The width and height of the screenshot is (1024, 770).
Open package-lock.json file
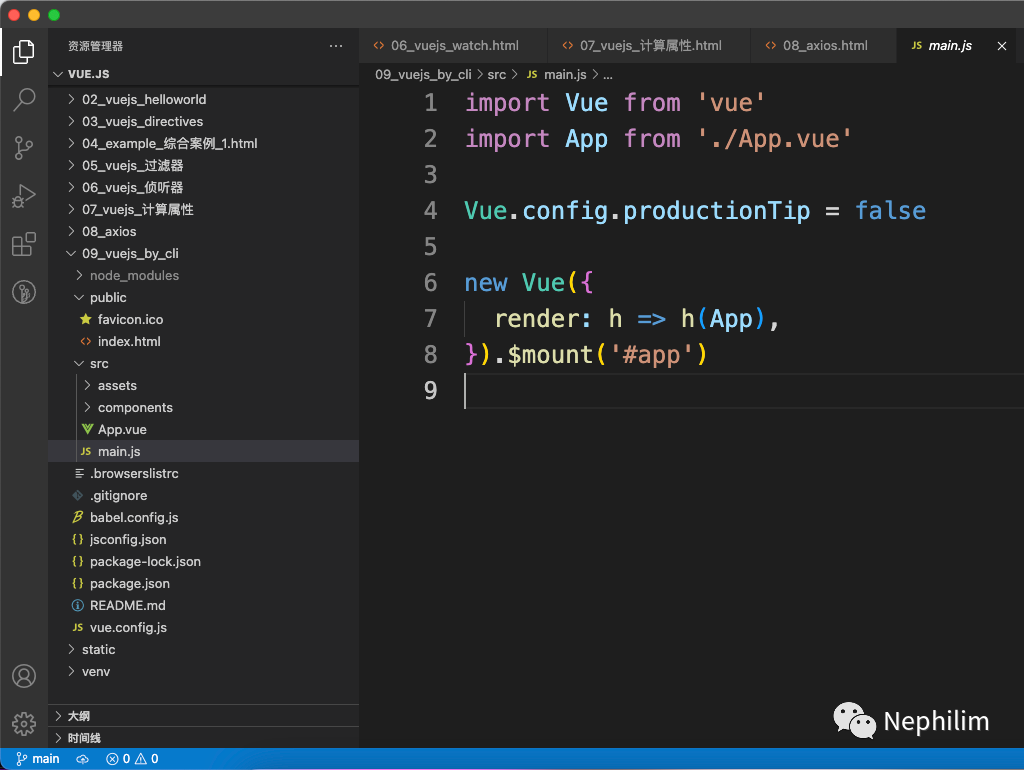(203, 562)
